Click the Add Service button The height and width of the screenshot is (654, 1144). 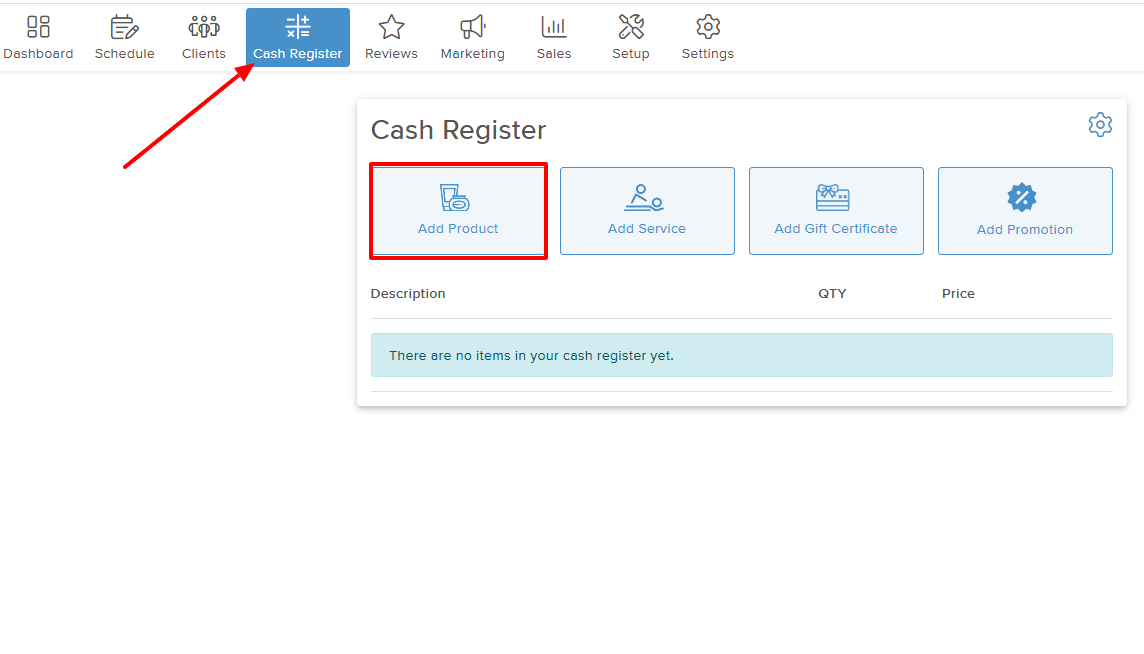(647, 211)
